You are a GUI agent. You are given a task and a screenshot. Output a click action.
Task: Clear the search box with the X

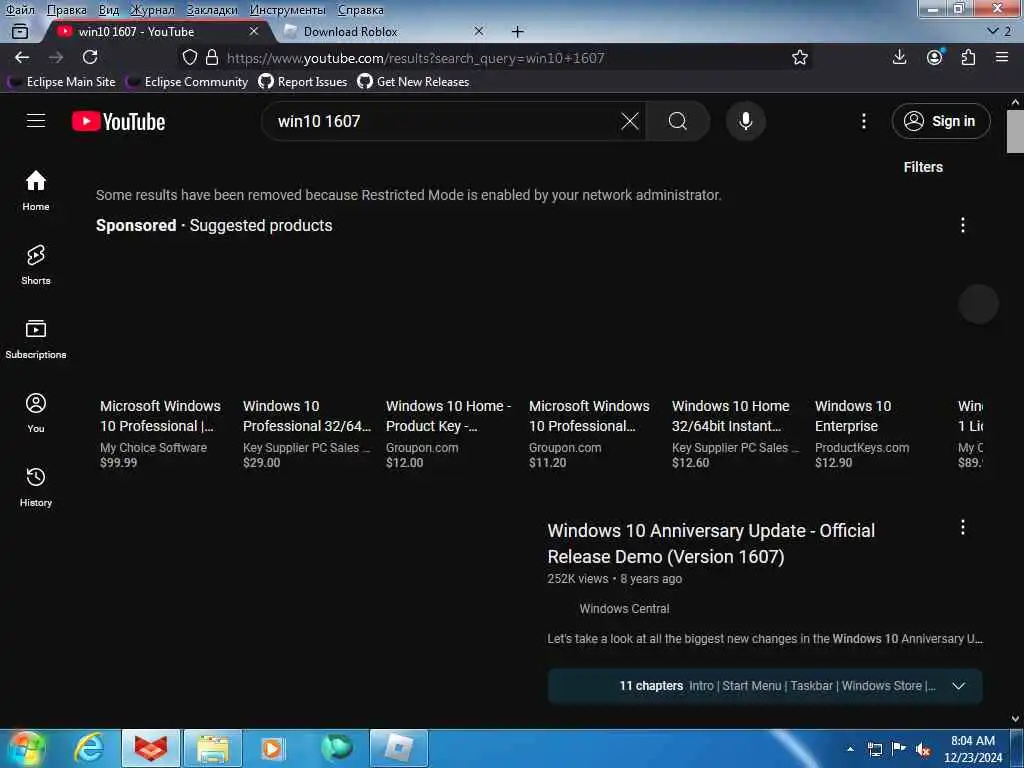630,121
